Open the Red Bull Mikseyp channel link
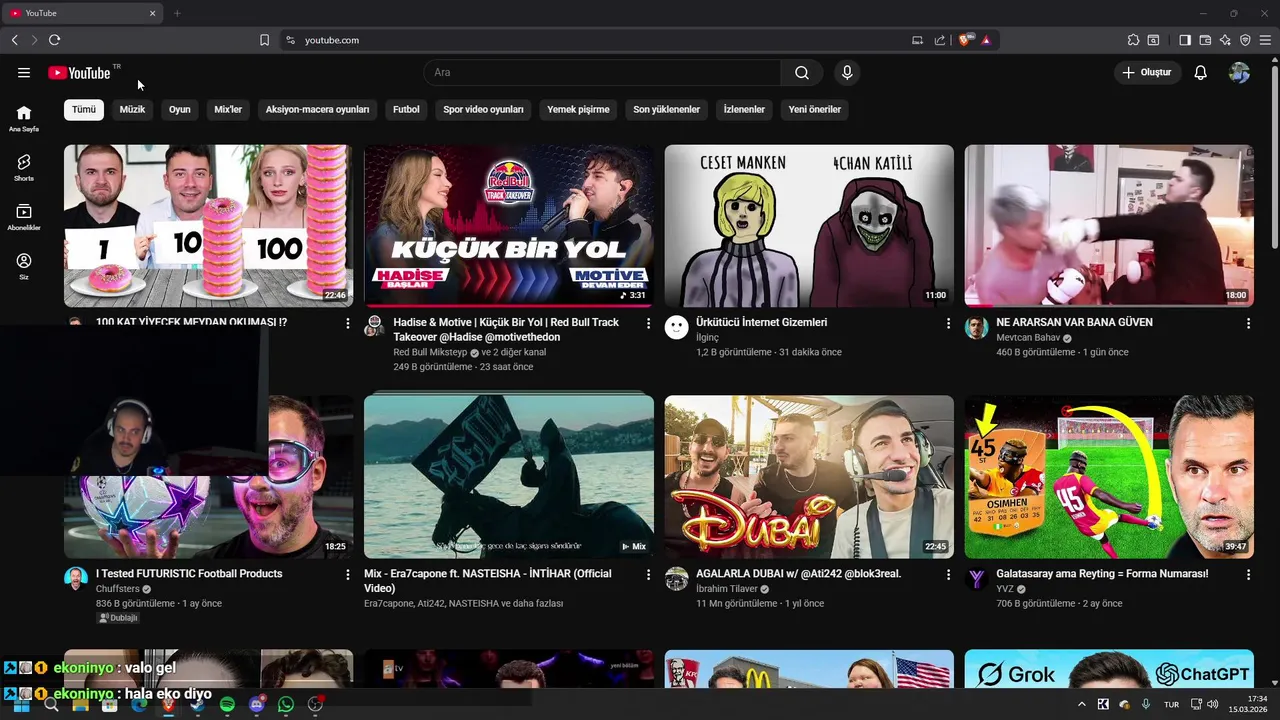Screen dimensions: 1280x720 430,352
